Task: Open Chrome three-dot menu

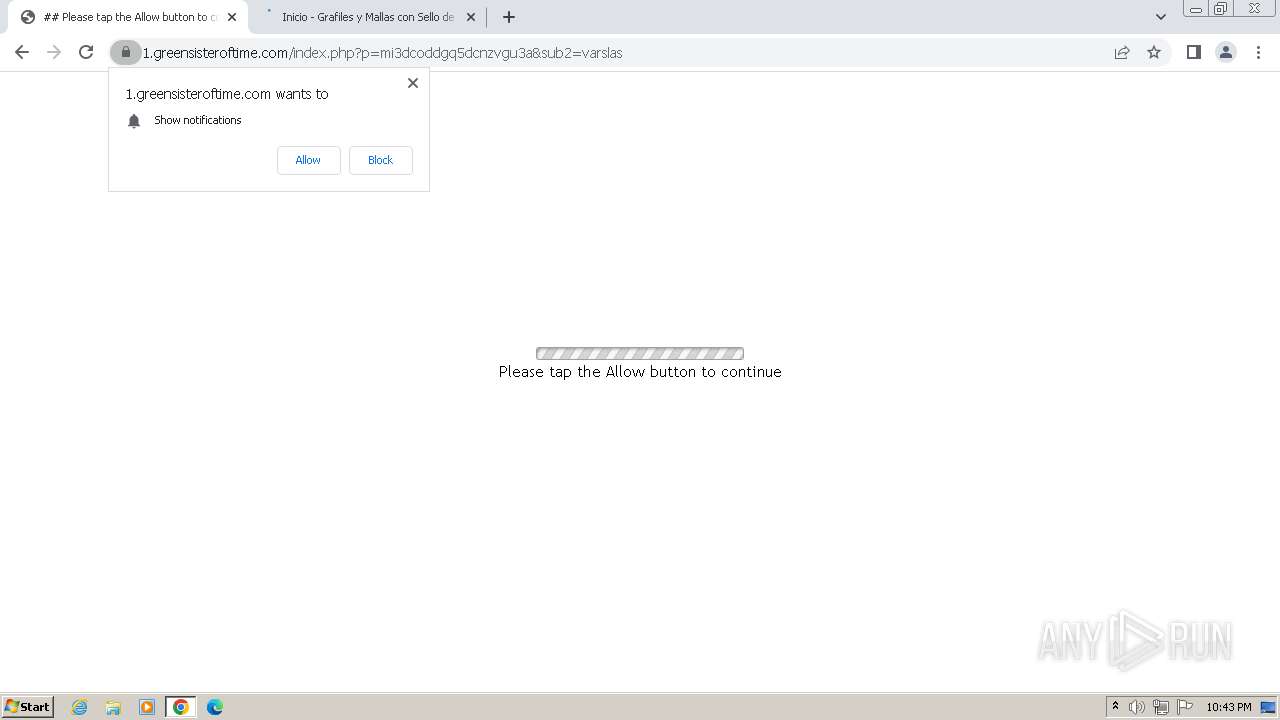Action: pos(1258,52)
